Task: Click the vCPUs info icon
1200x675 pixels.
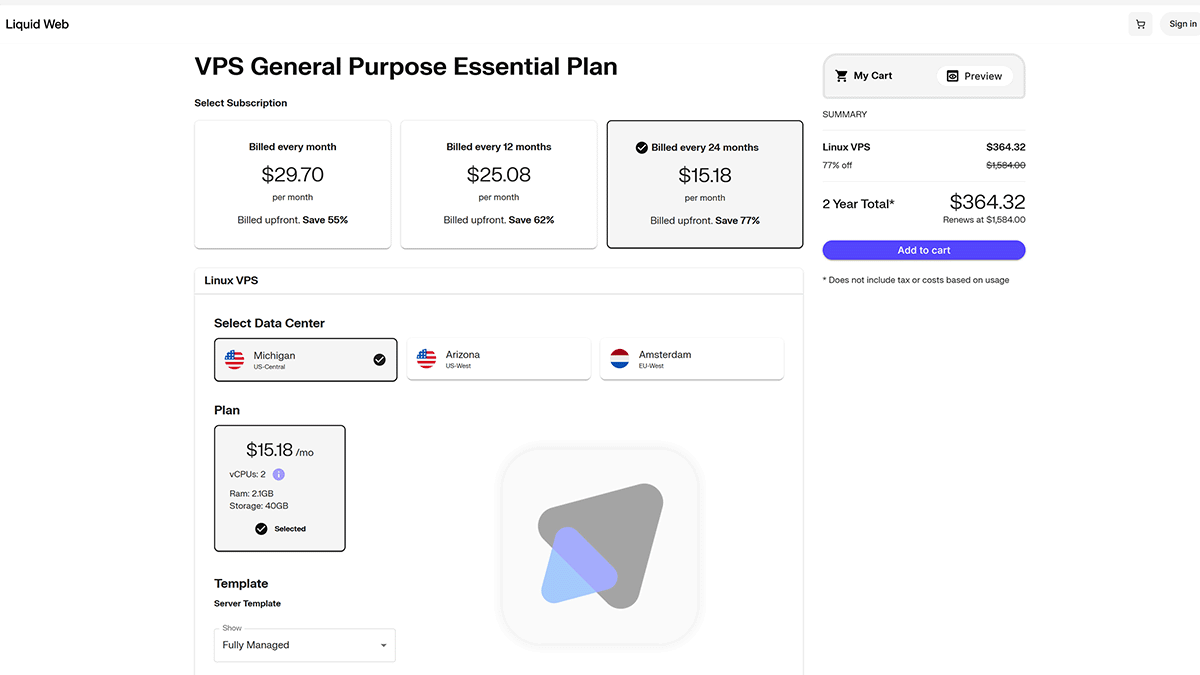Action: click(279, 474)
